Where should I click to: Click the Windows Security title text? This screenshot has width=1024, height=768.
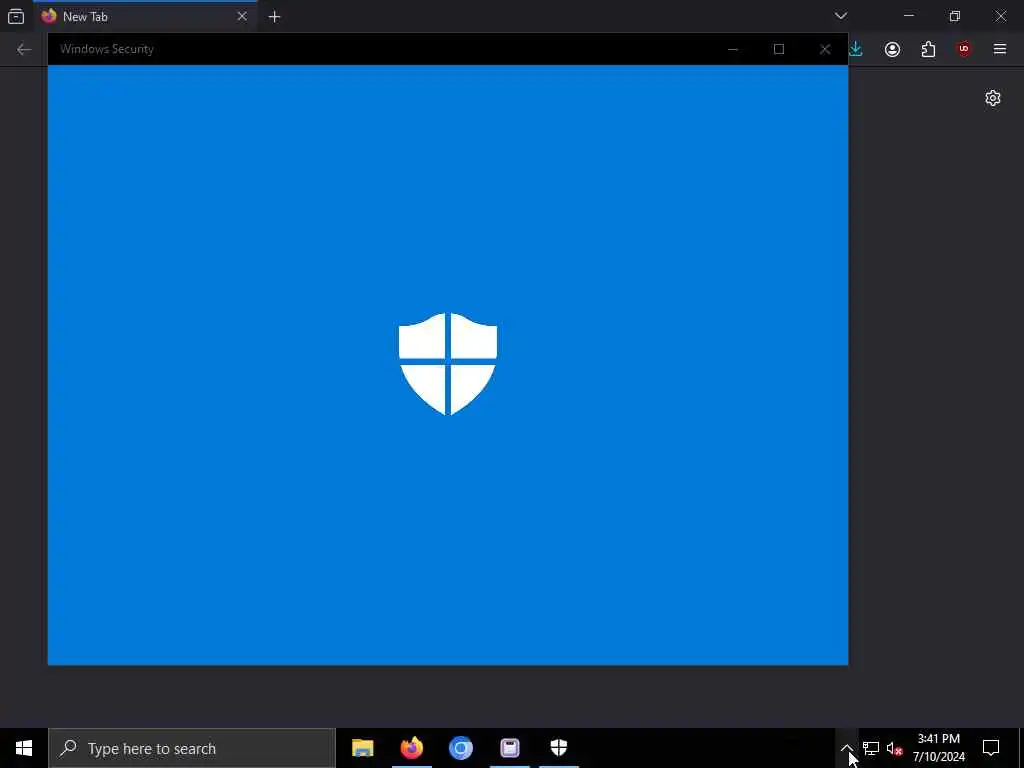(x=107, y=49)
